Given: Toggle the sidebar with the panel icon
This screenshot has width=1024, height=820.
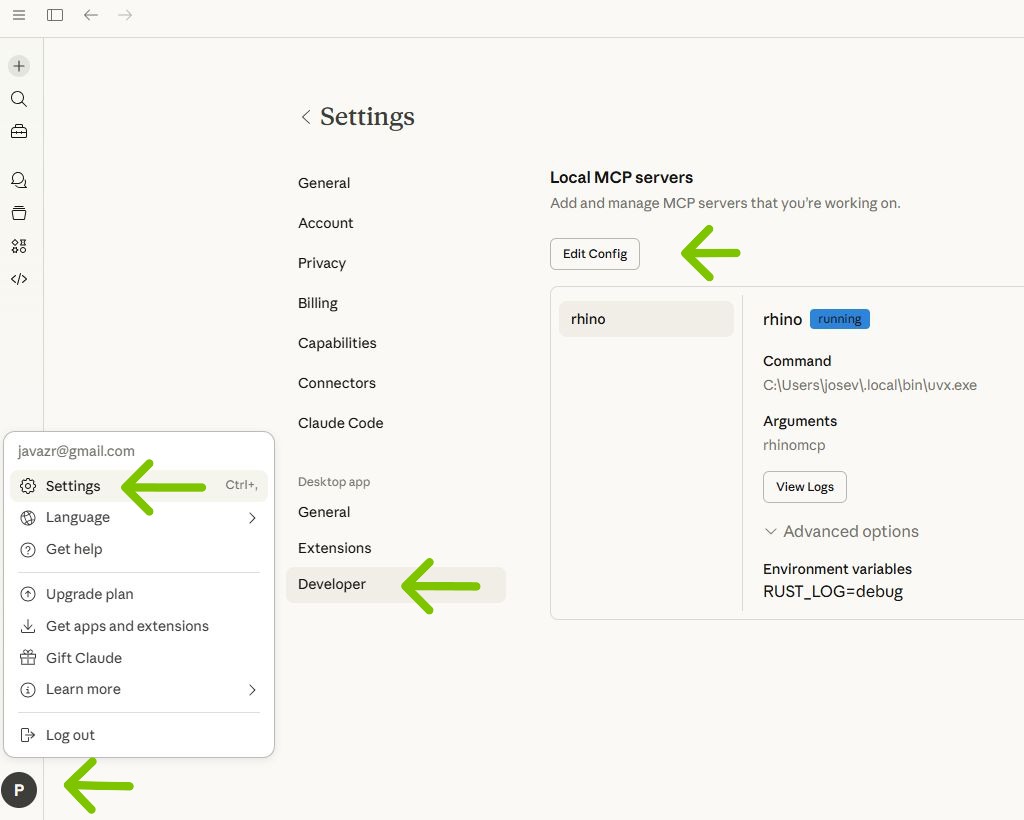Looking at the screenshot, I should (55, 14).
